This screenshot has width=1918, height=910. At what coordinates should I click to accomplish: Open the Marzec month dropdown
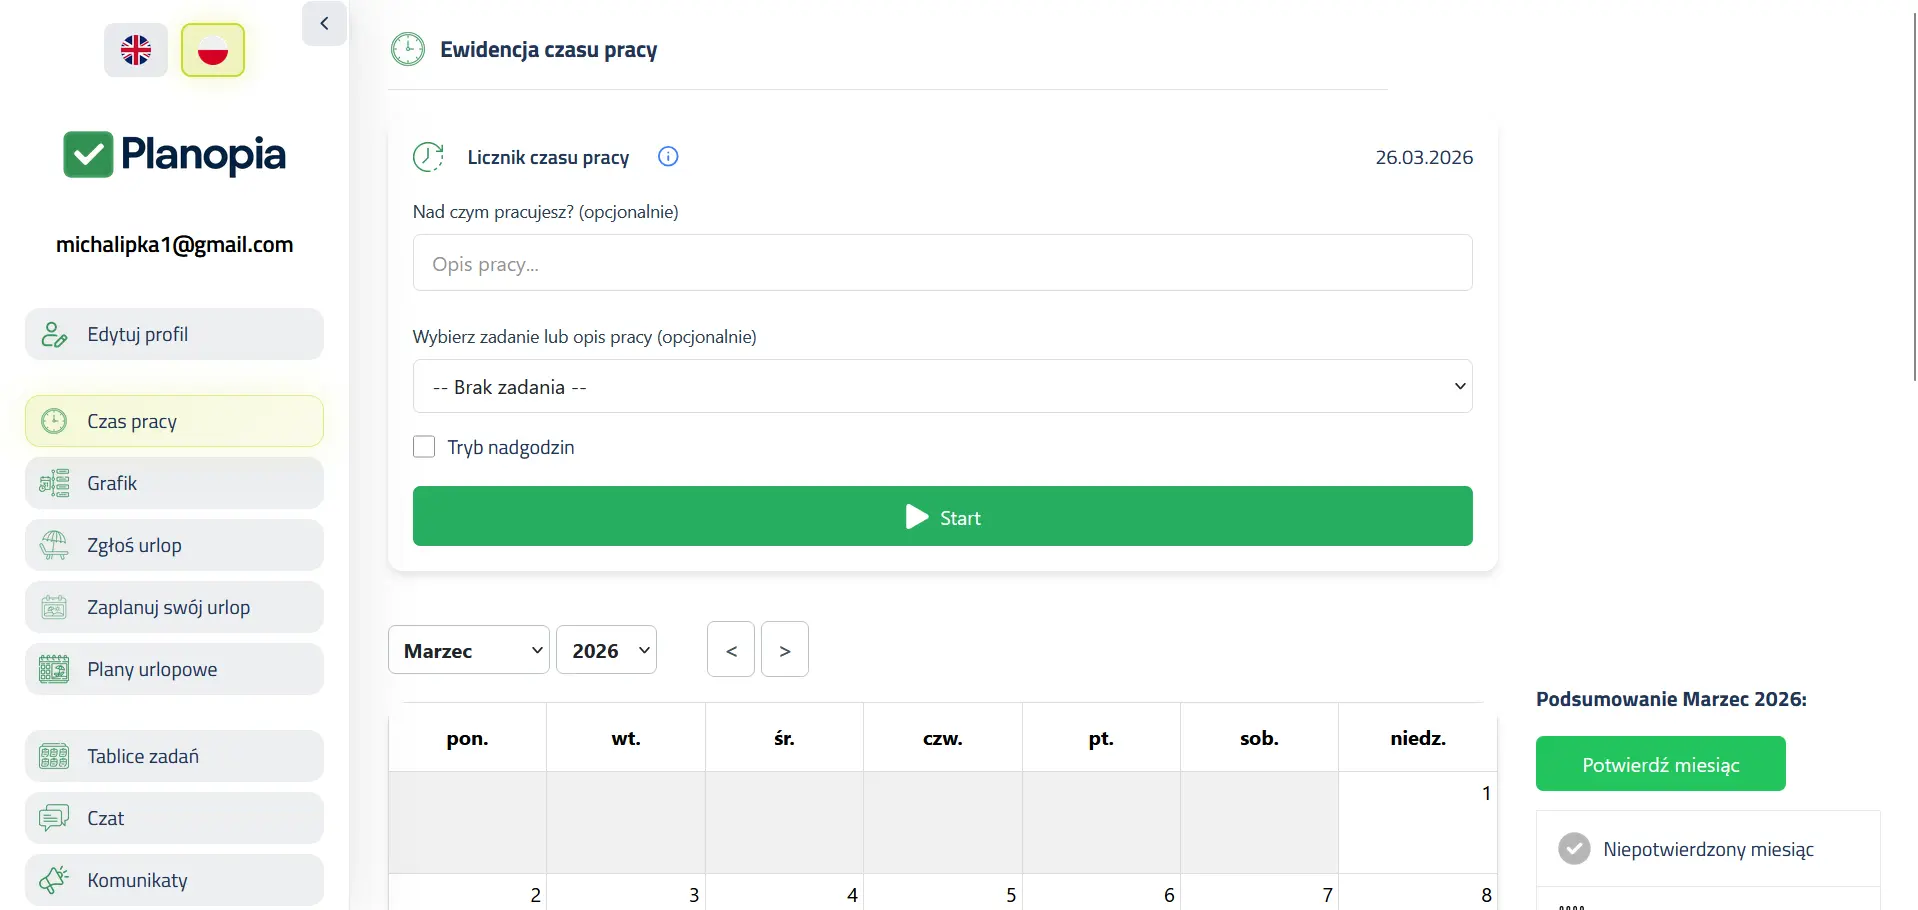pyautogui.click(x=468, y=651)
